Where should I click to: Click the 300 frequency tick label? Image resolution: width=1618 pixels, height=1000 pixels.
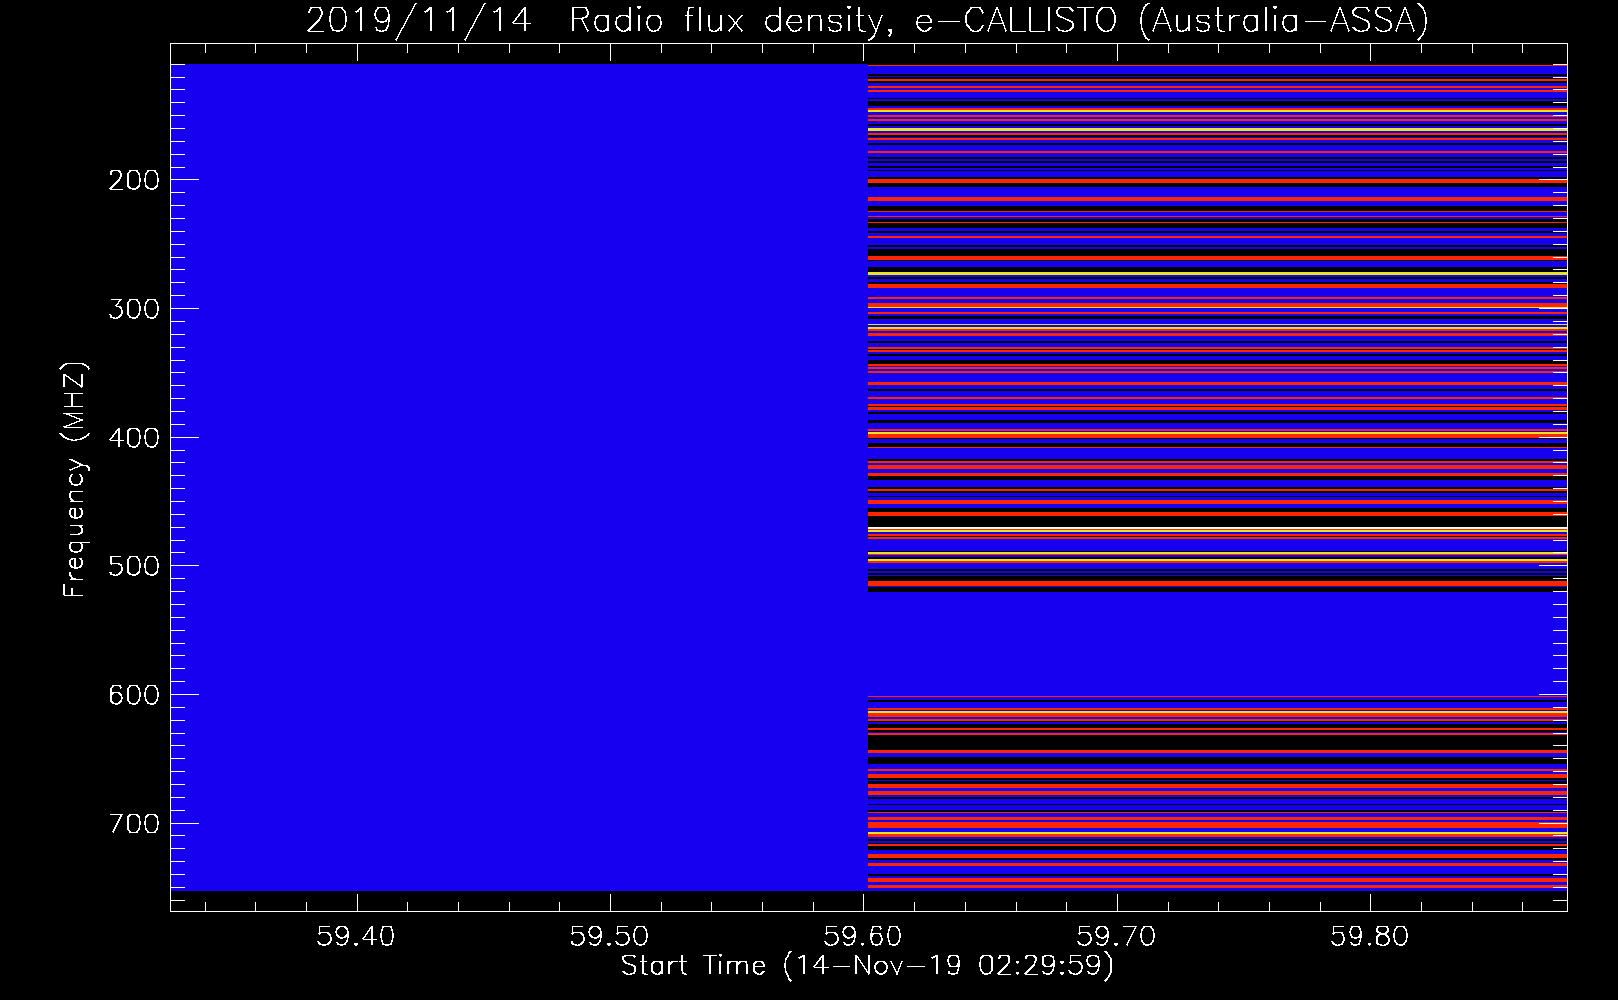point(133,309)
